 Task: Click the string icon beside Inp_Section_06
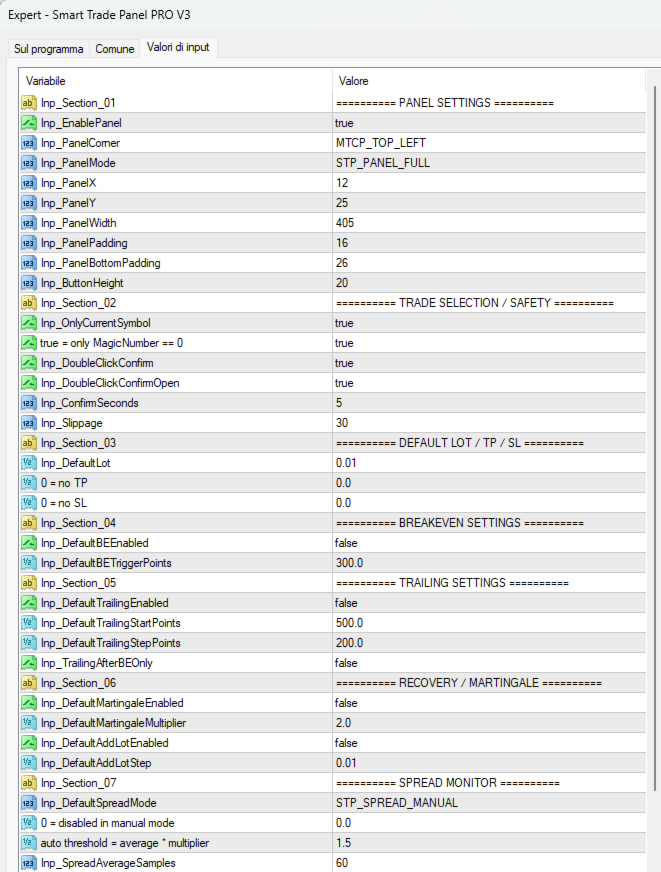pos(28,683)
